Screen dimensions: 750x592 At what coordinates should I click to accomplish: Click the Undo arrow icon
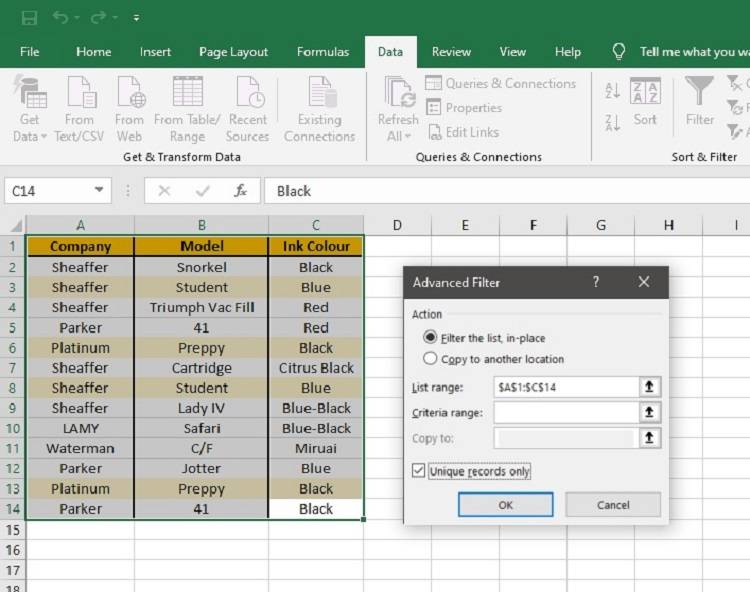point(61,18)
